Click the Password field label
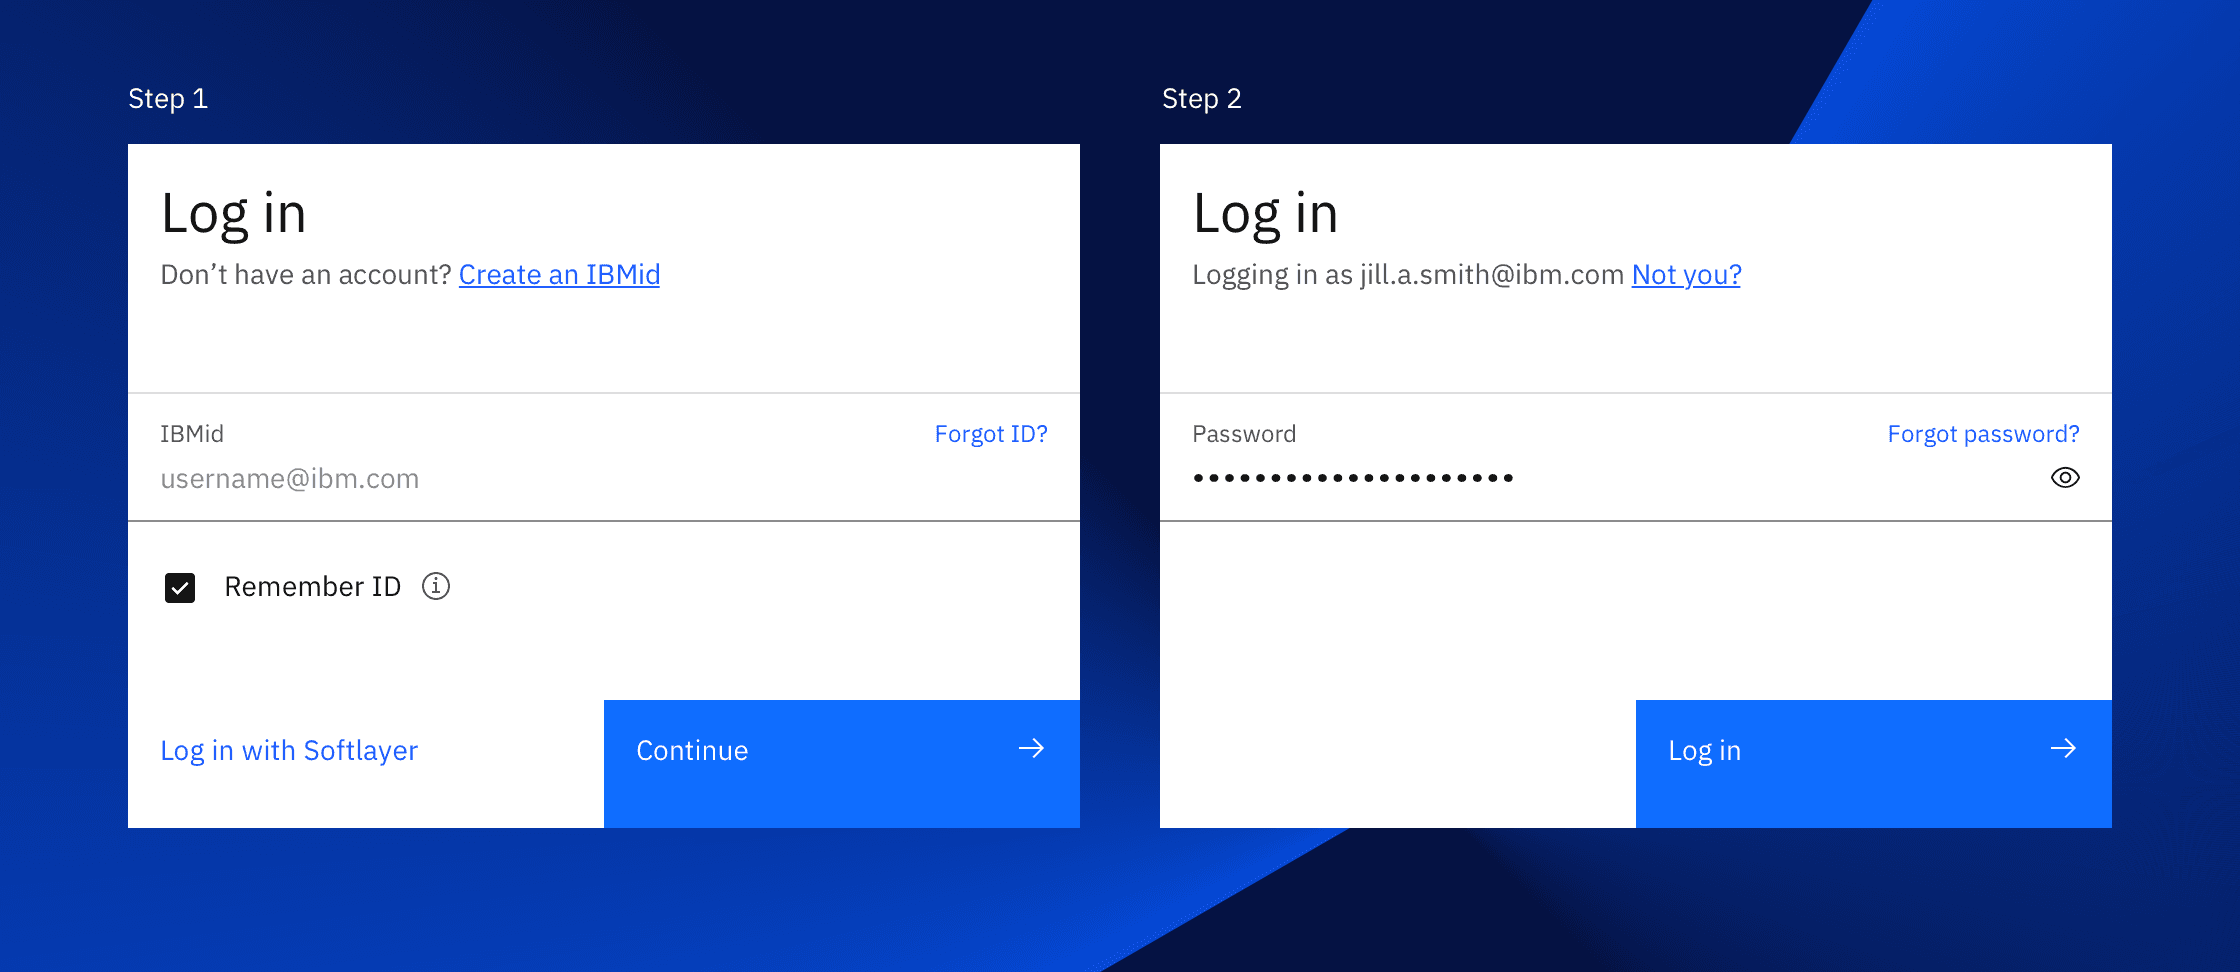 point(1244,433)
